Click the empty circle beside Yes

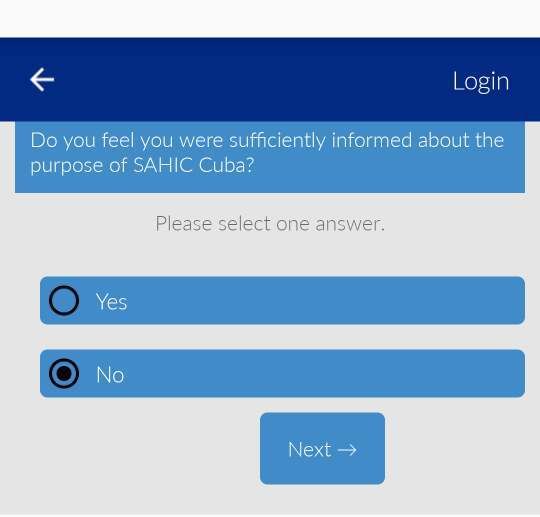(x=64, y=300)
